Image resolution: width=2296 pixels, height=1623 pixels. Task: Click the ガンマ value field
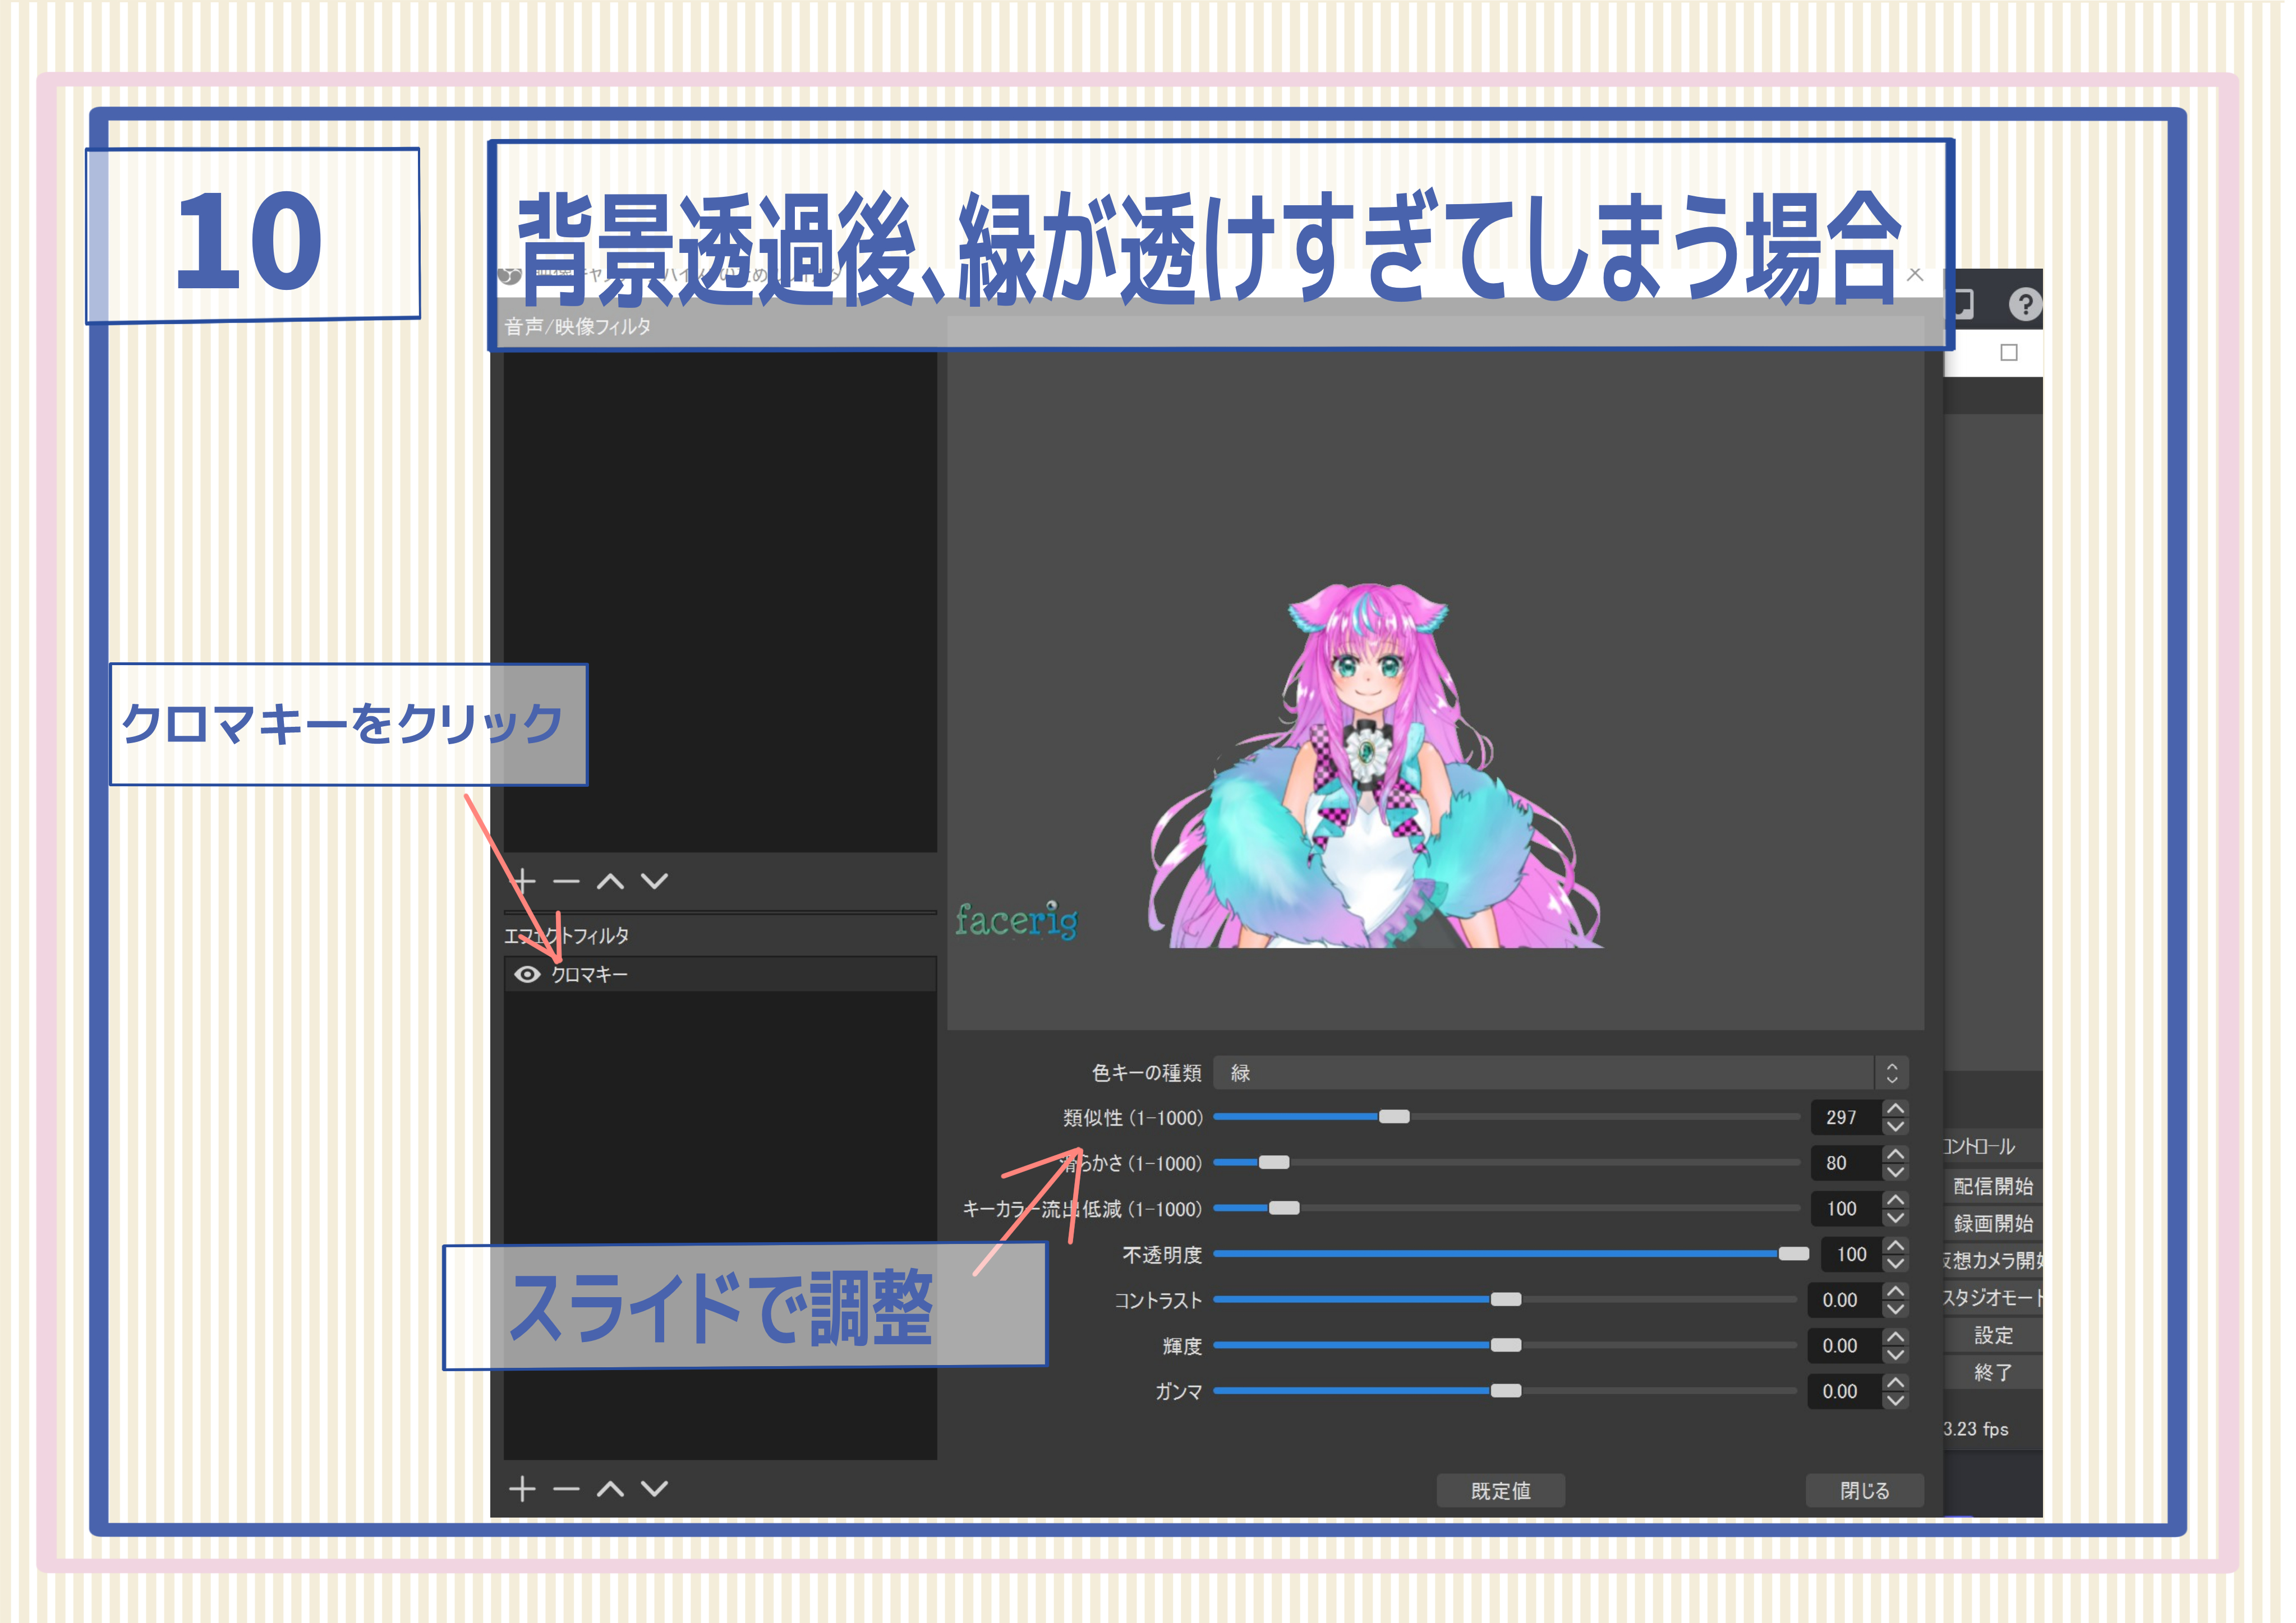(1845, 1392)
